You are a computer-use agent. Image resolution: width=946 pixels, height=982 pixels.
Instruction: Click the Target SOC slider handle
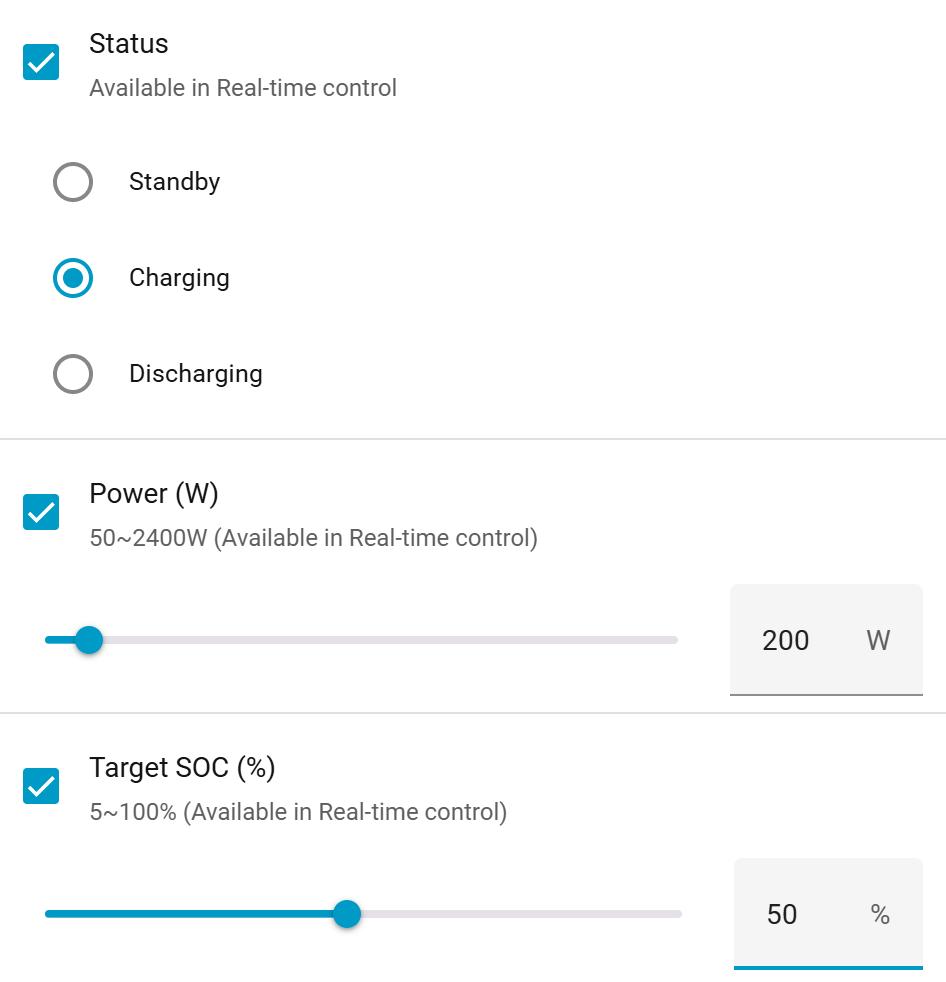(x=347, y=914)
